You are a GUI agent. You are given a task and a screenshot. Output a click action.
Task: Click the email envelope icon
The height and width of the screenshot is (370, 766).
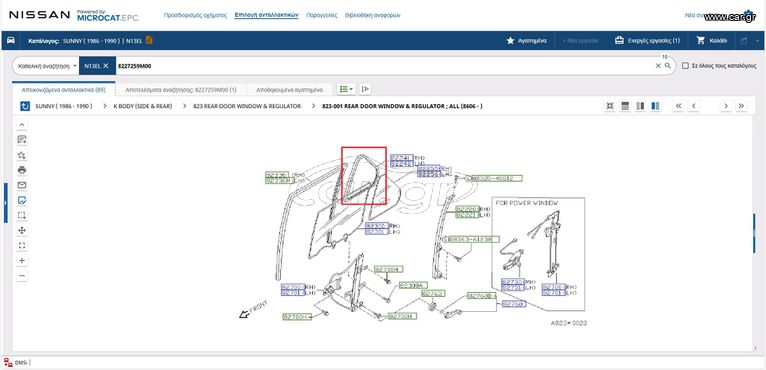click(x=21, y=185)
